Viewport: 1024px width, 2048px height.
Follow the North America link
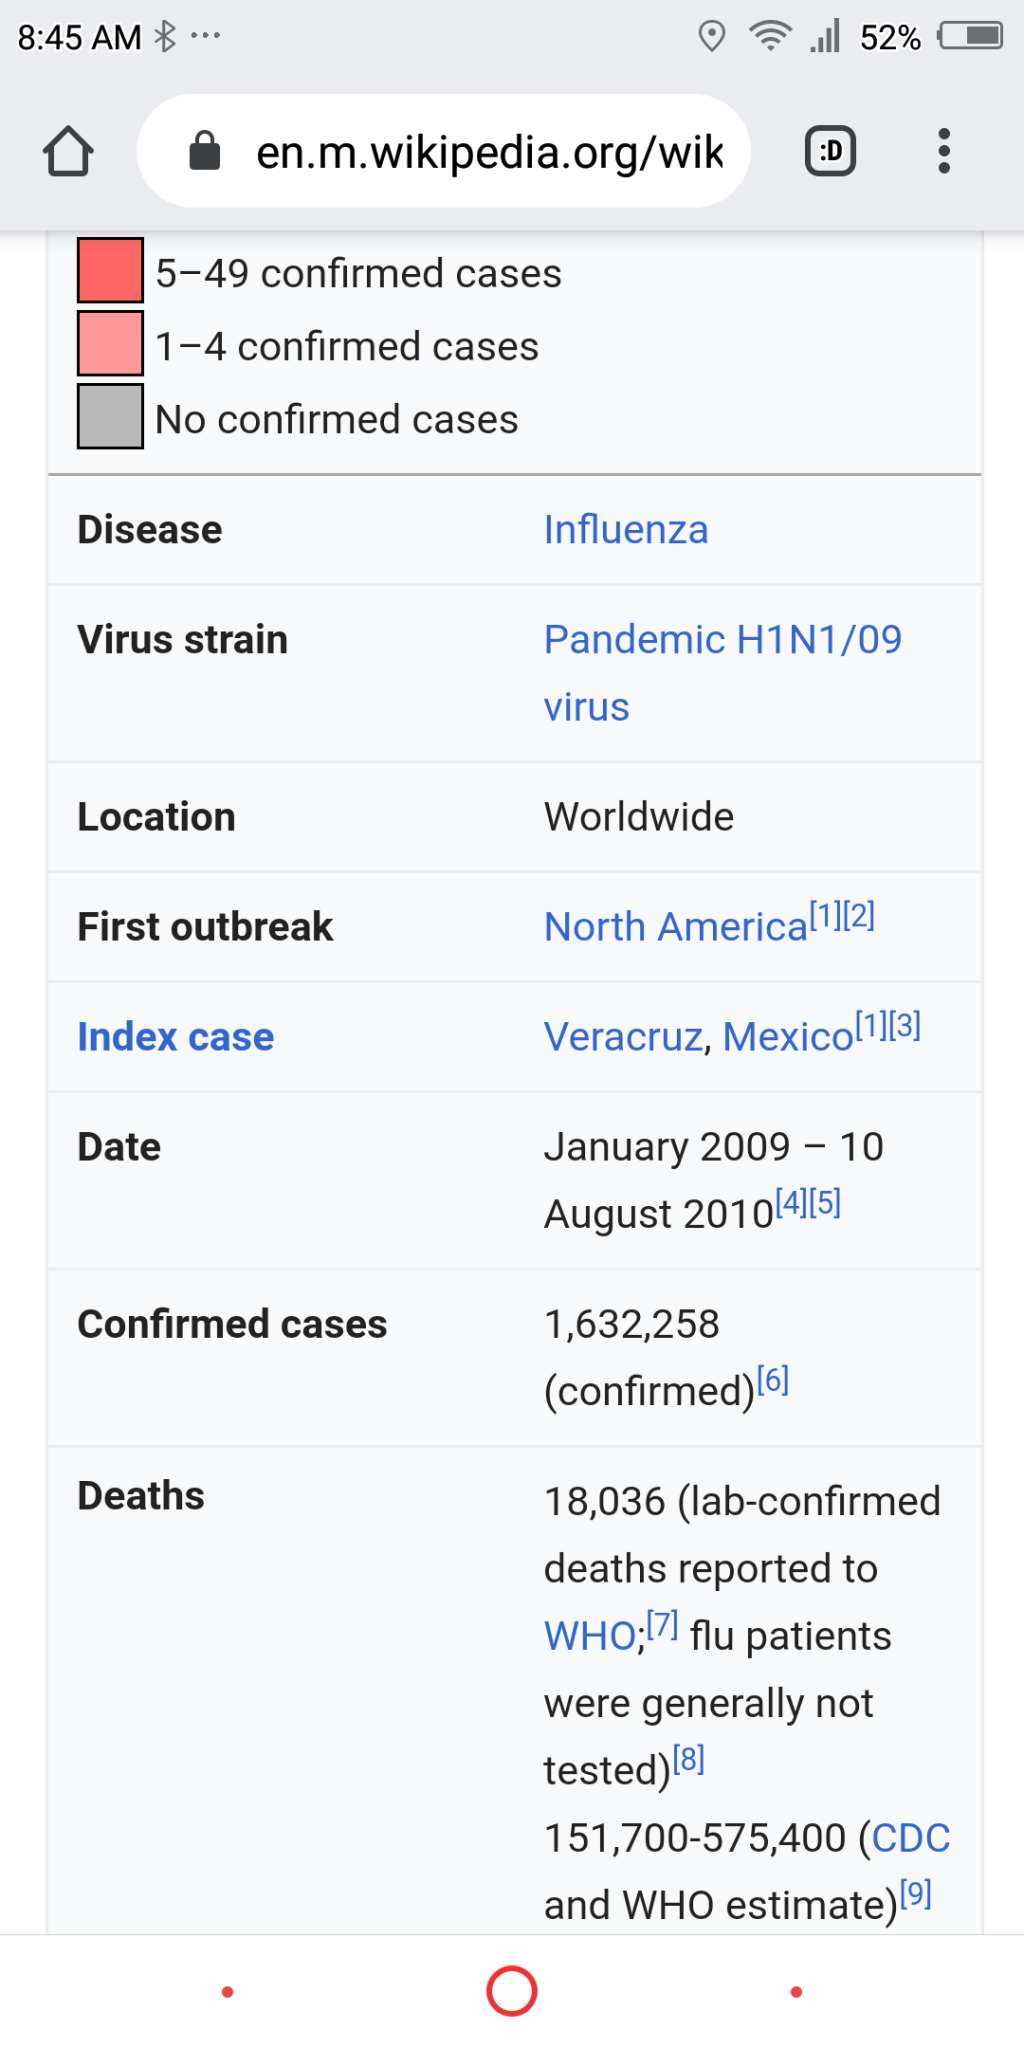tap(675, 927)
